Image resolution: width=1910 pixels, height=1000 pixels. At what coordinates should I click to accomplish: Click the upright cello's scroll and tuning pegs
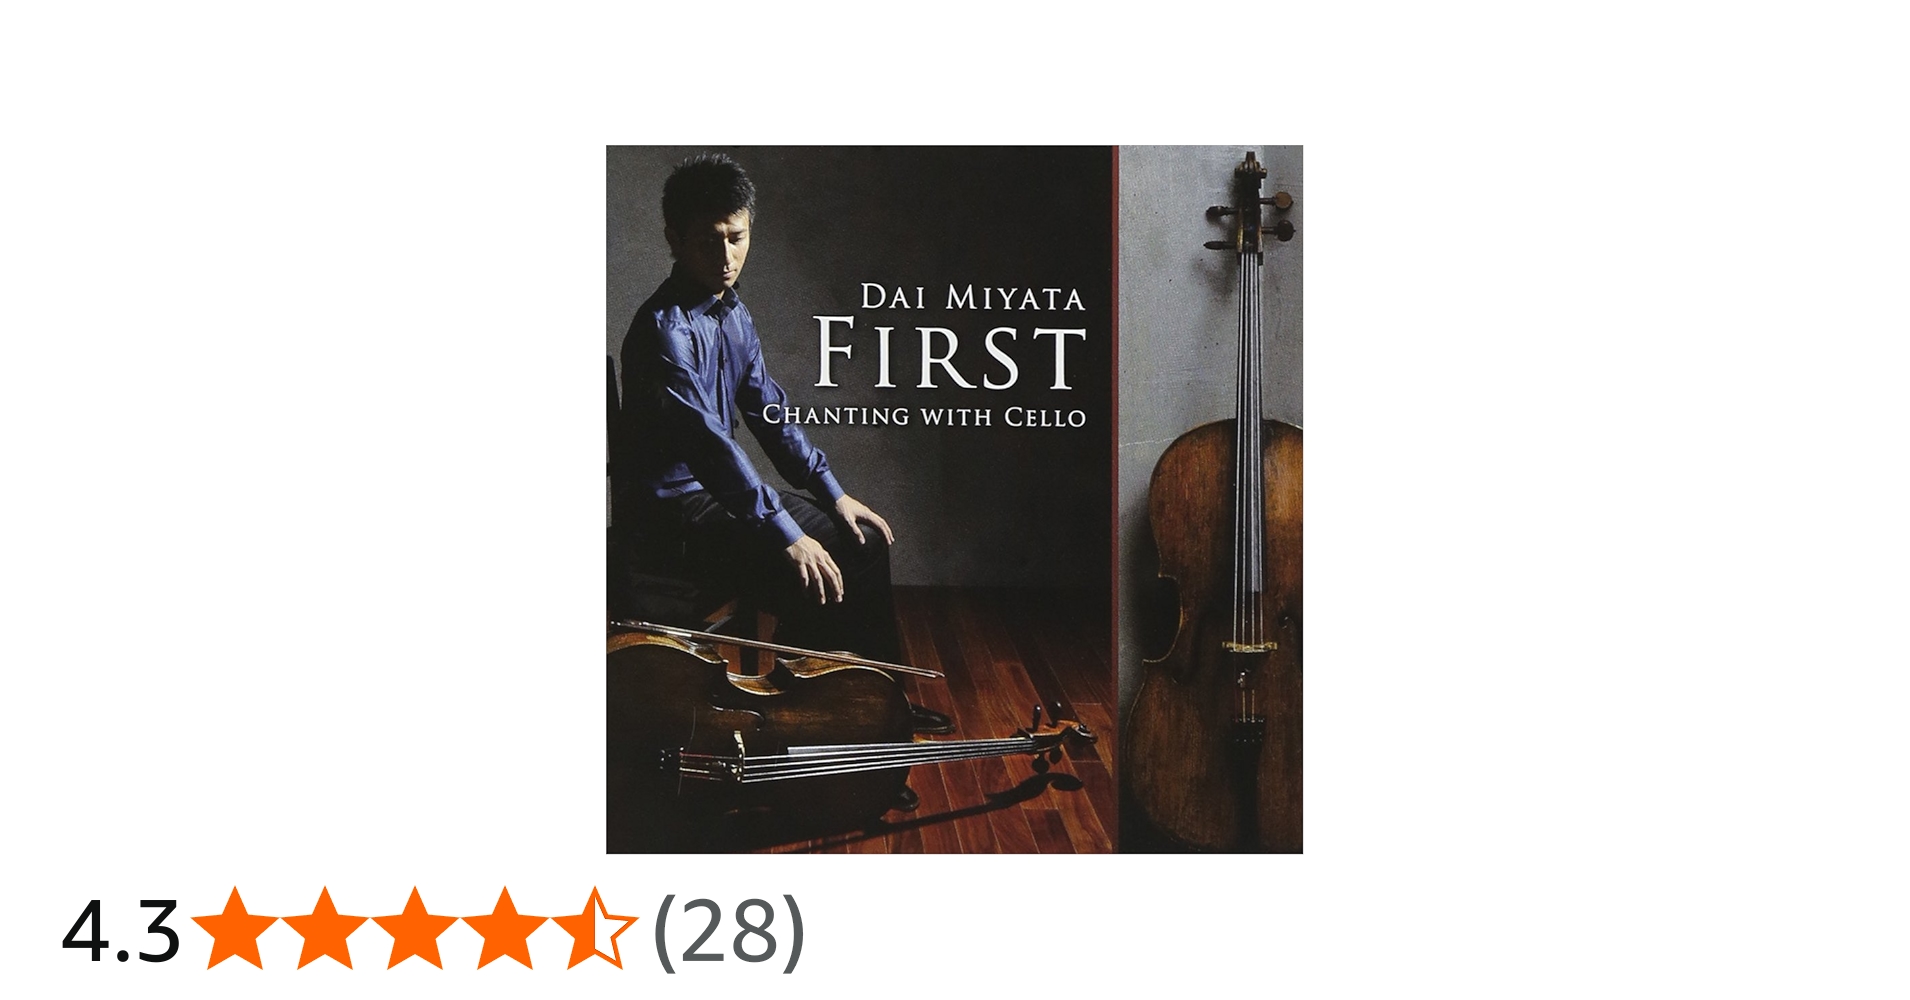(x=1250, y=207)
